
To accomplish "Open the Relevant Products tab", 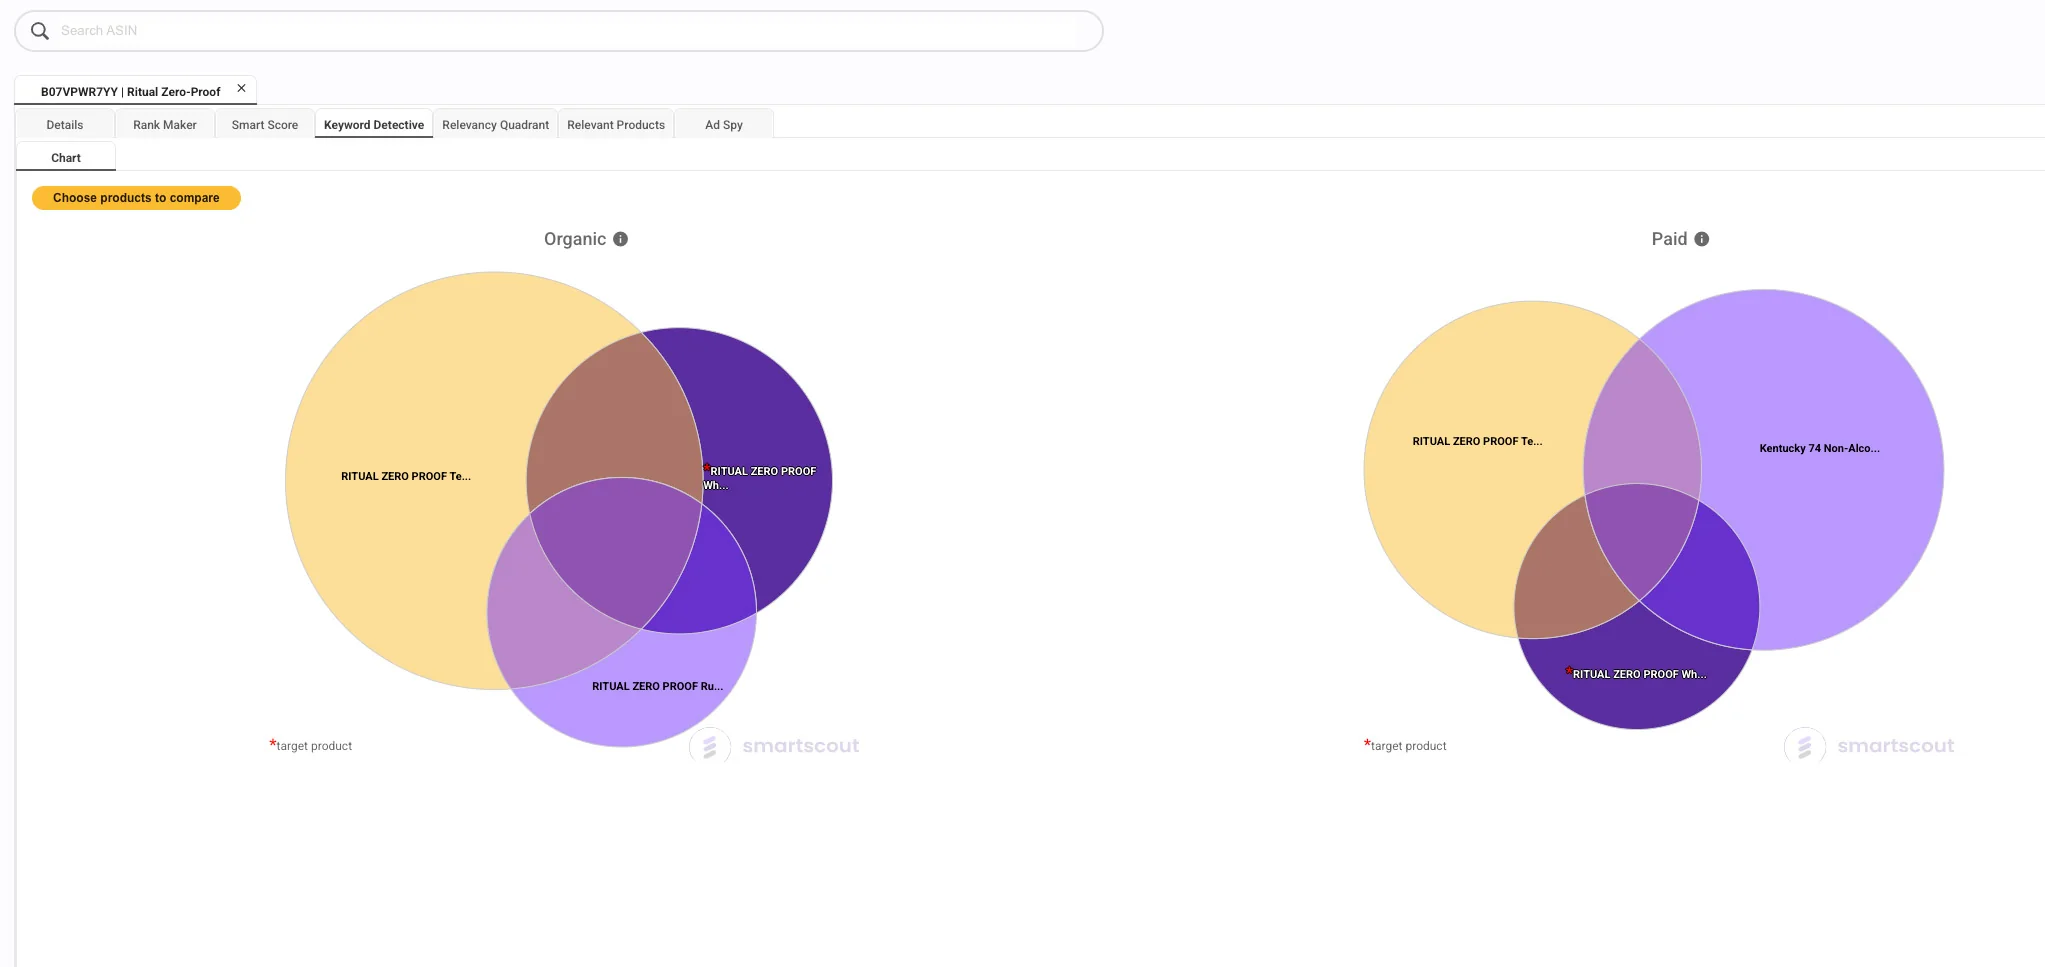I will point(616,125).
